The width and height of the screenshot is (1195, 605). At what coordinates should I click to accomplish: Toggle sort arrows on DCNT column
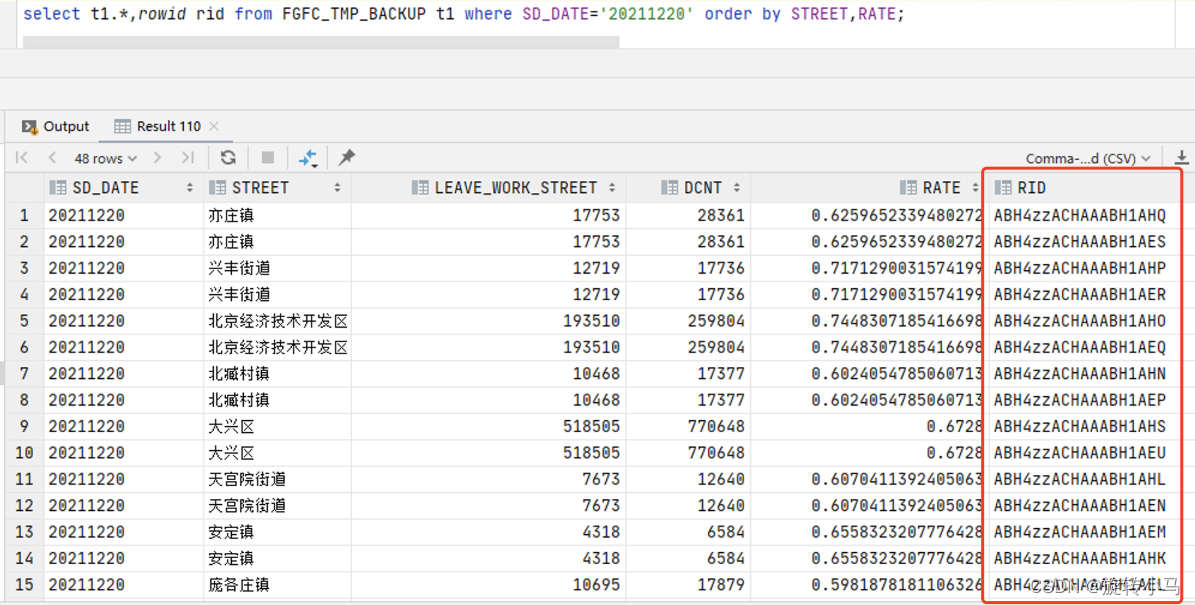736,187
